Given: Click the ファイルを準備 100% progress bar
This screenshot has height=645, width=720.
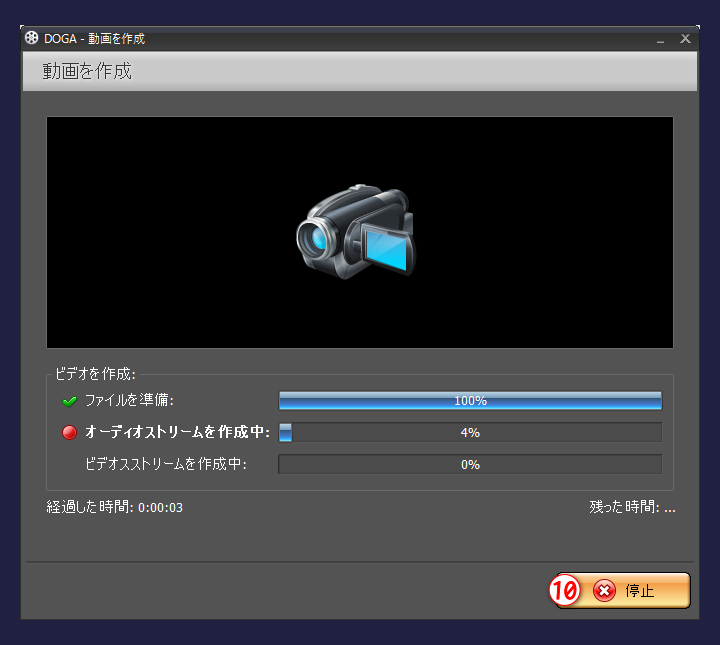Looking at the screenshot, I should click(x=469, y=401).
